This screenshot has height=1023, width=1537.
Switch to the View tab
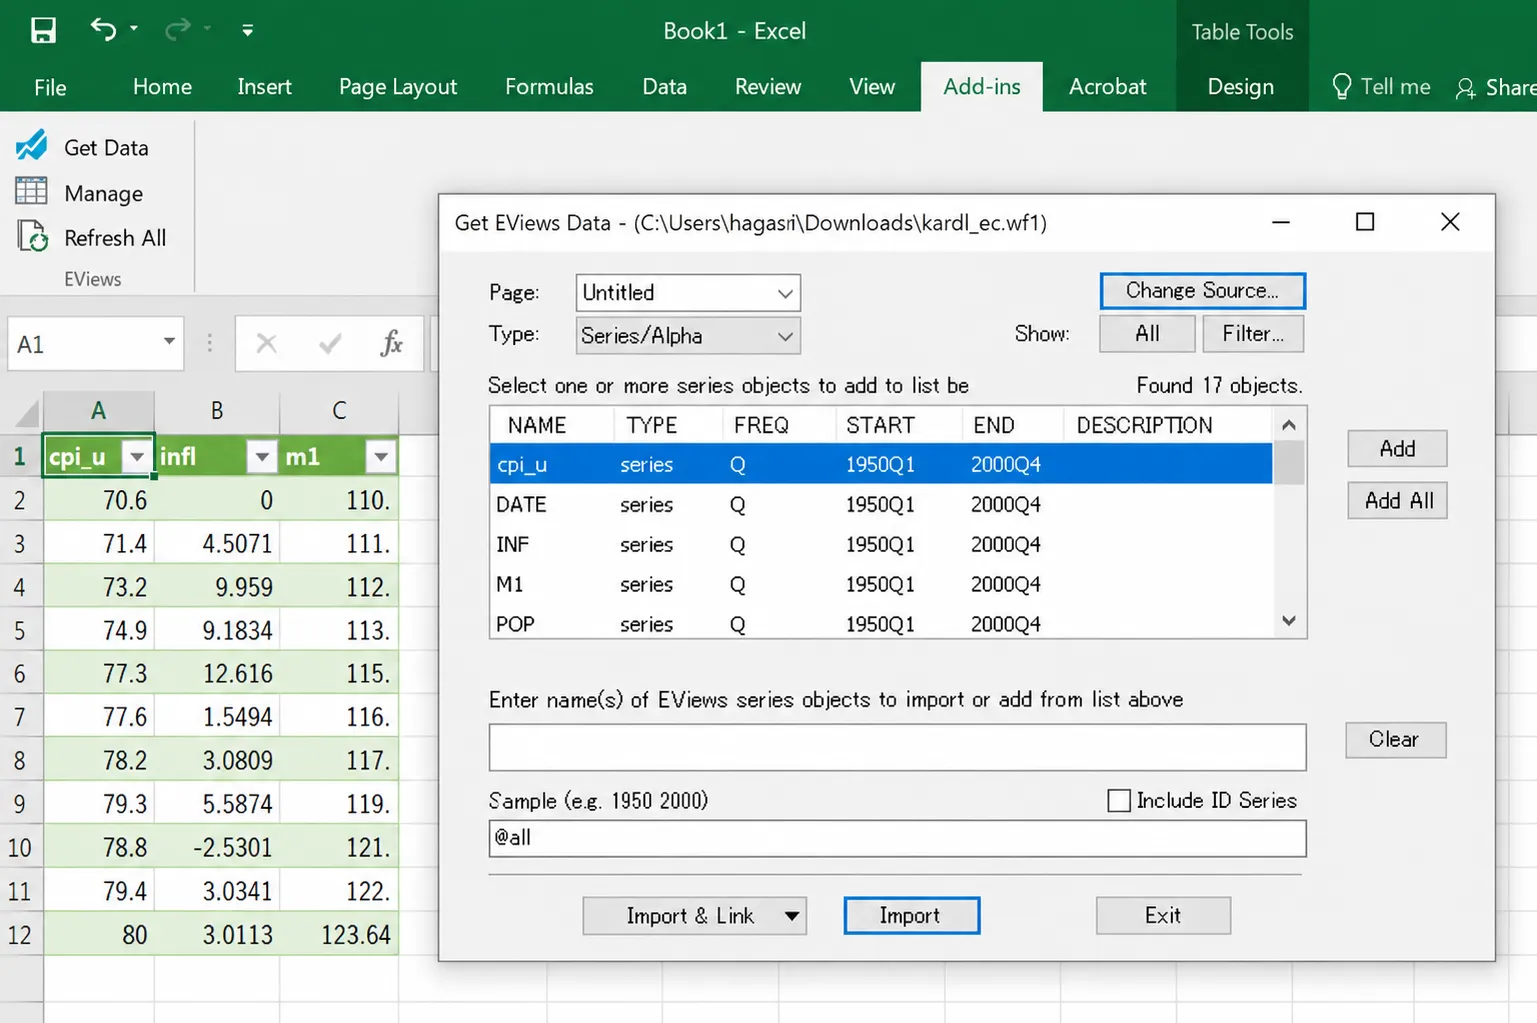tap(872, 87)
